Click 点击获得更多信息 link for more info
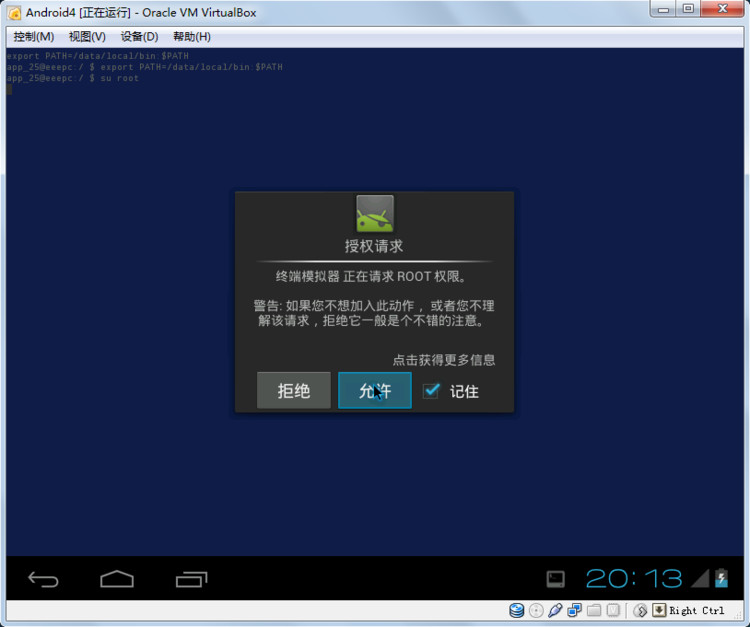 click(443, 360)
